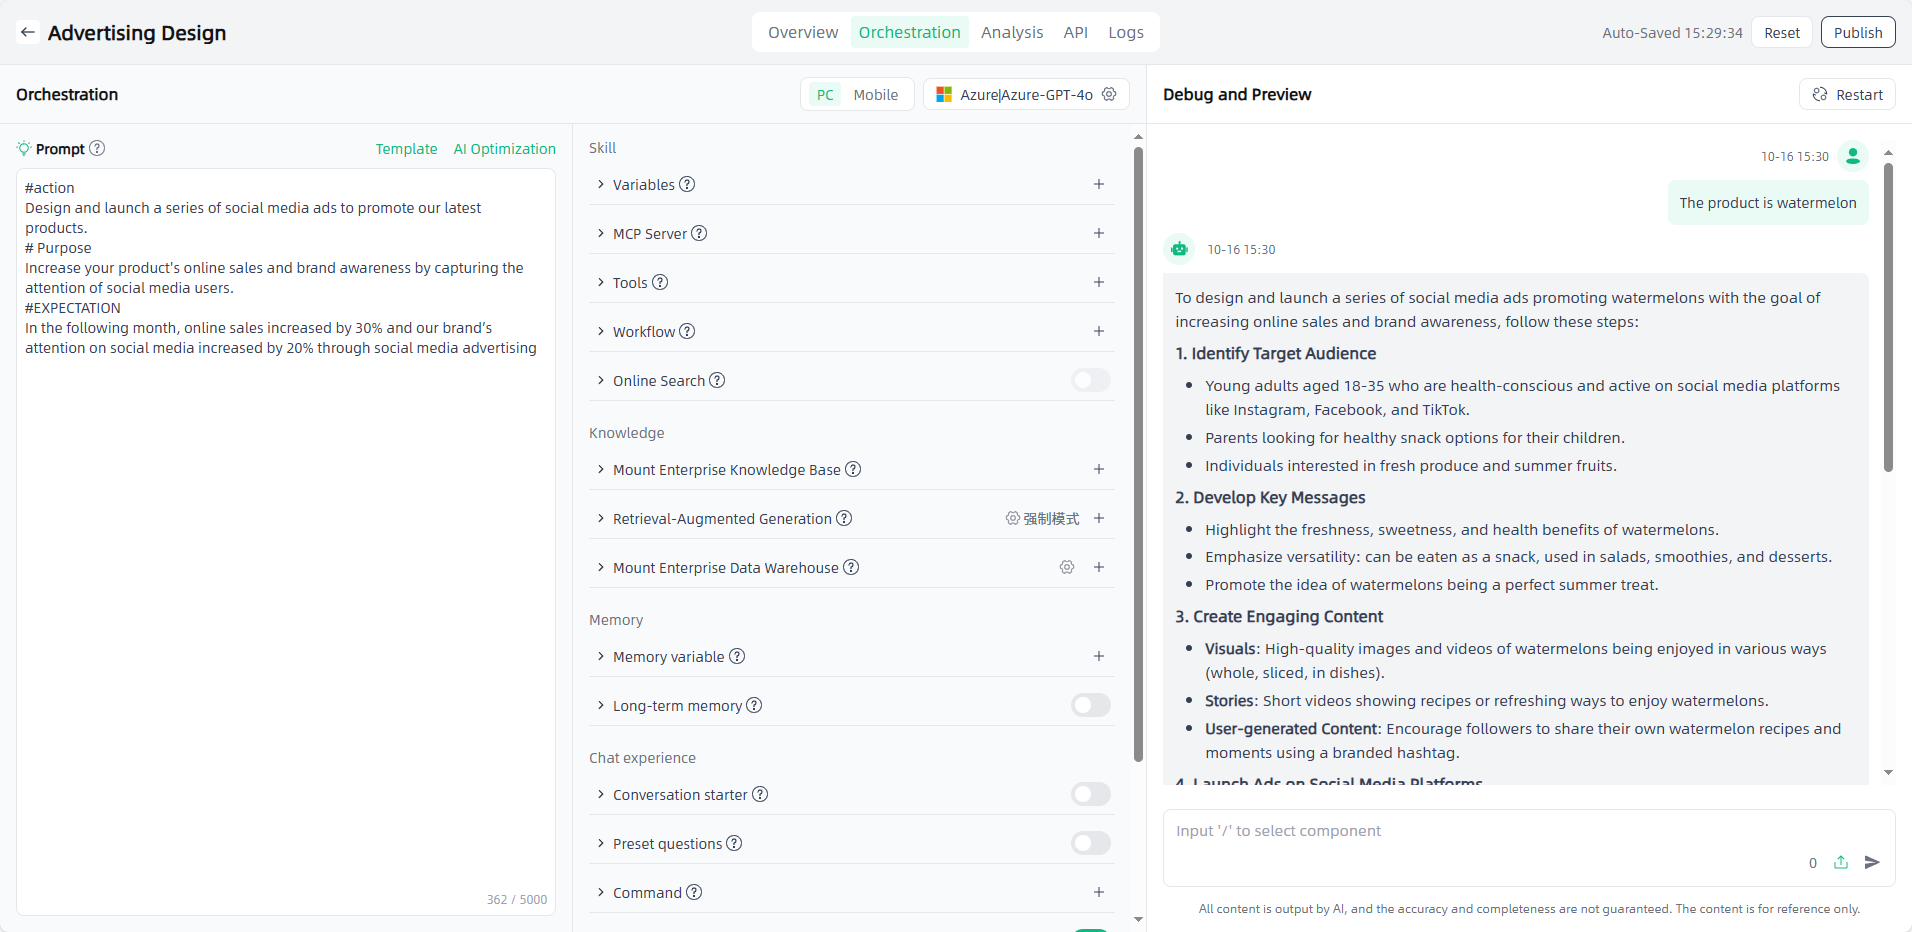Image resolution: width=1912 pixels, height=932 pixels.
Task: Expand the Workflow section chevron
Action: (x=601, y=331)
